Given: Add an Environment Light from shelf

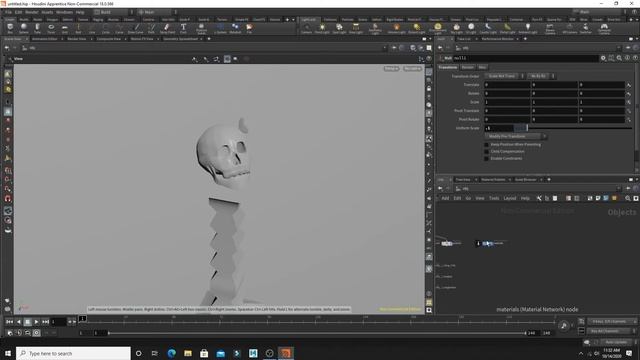Looking at the screenshot, I should pyautogui.click(x=438, y=28).
